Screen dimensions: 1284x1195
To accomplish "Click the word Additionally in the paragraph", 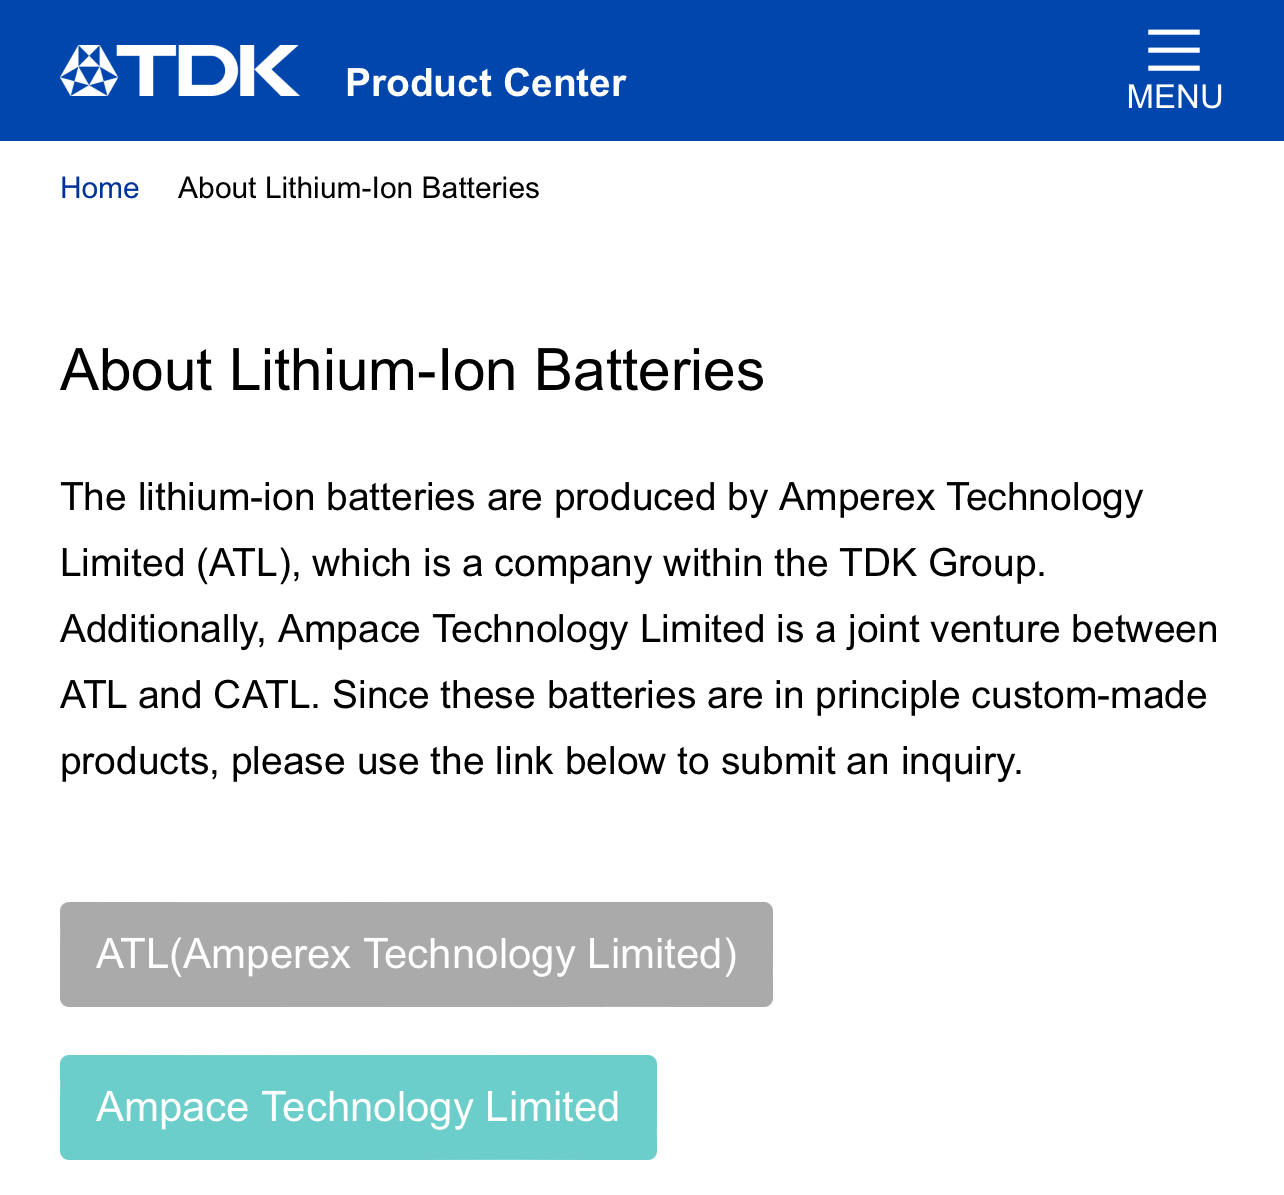I will pos(157,629).
